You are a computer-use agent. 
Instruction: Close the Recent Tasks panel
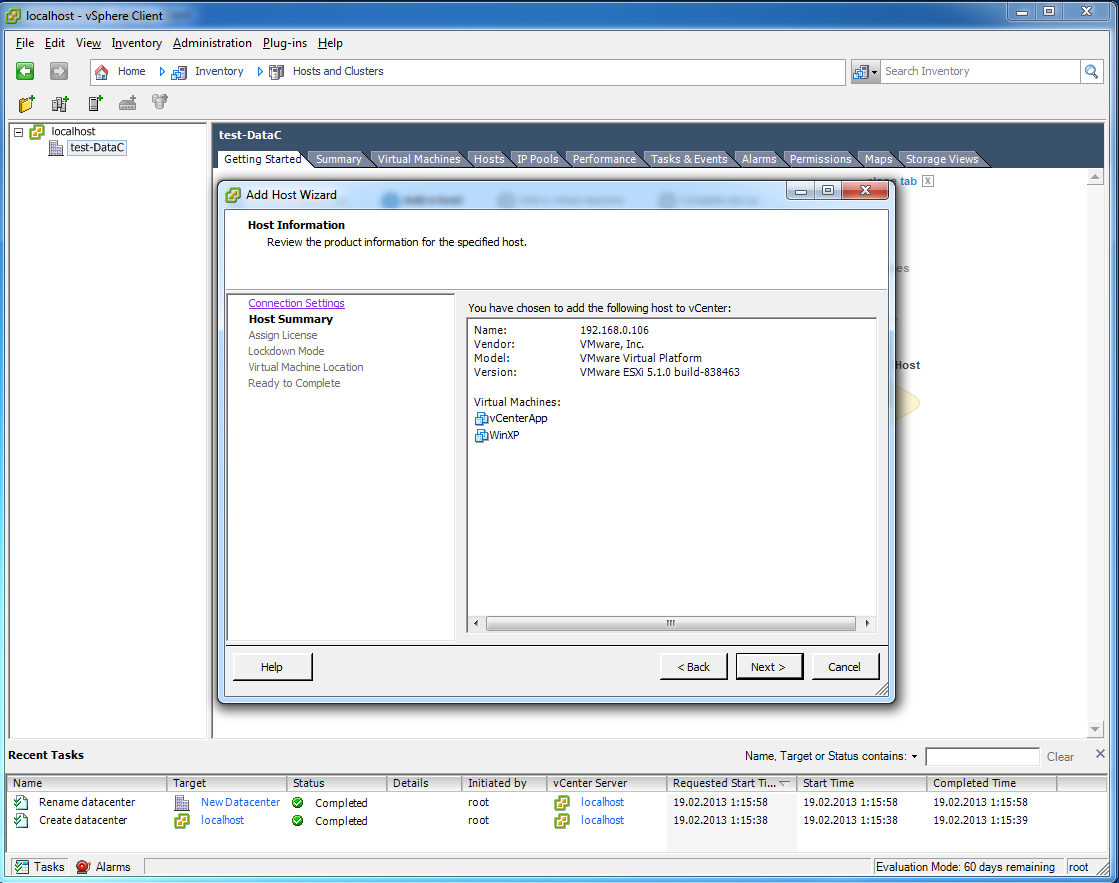(1100, 754)
